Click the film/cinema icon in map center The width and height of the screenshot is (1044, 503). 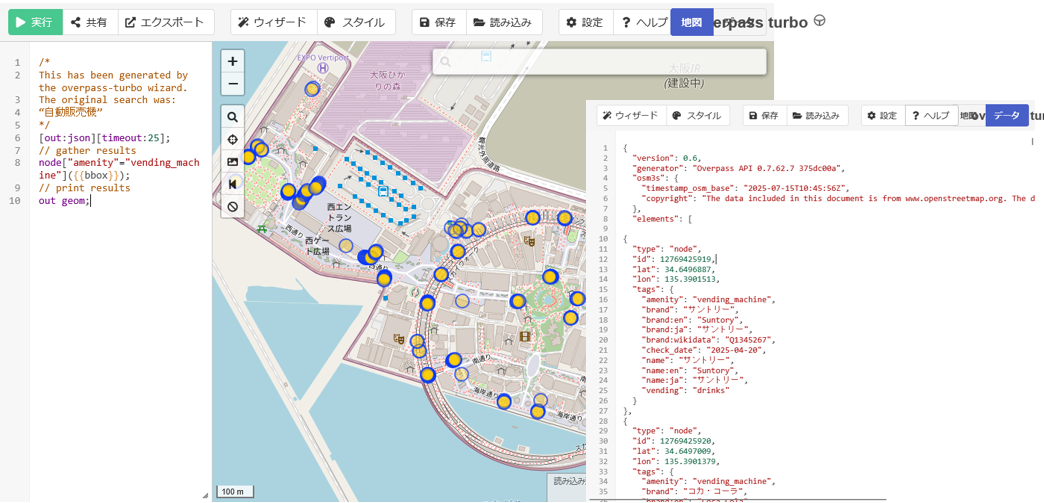[525, 336]
